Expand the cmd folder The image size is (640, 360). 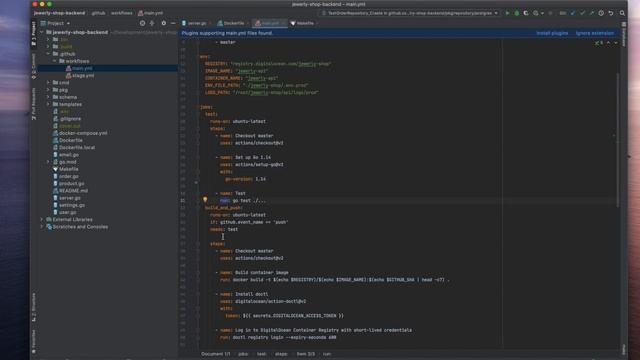point(48,82)
